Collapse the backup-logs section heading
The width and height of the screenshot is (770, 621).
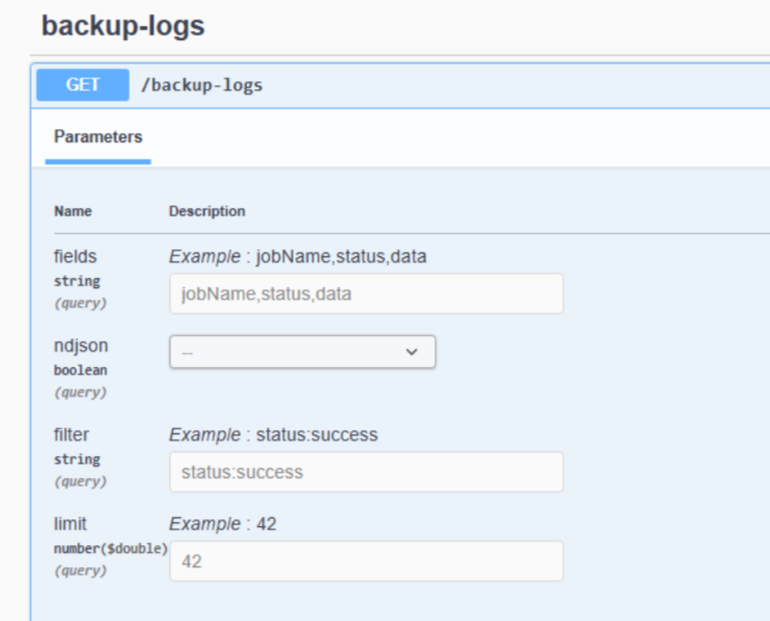(123, 26)
